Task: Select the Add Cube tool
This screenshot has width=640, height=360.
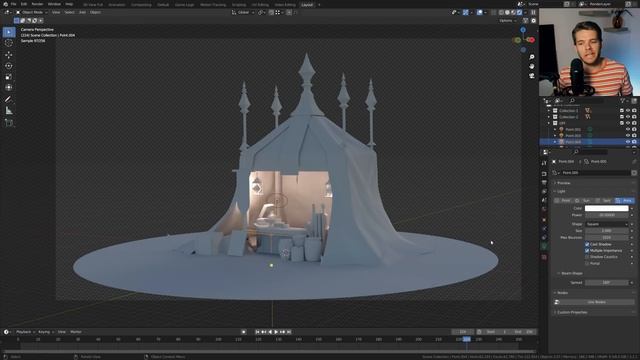Action: pyautogui.click(x=9, y=122)
